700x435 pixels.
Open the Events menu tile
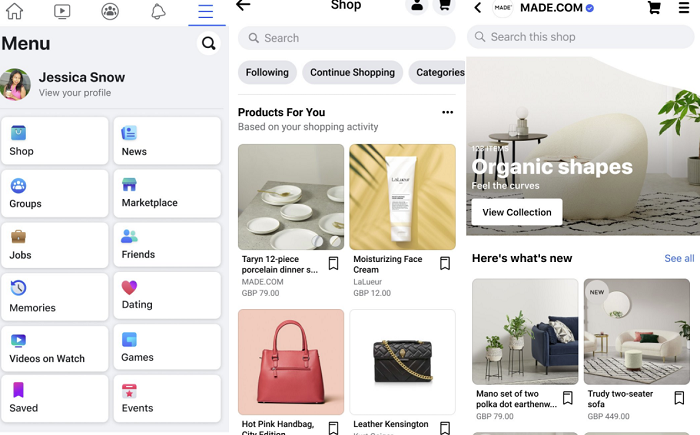click(x=167, y=398)
